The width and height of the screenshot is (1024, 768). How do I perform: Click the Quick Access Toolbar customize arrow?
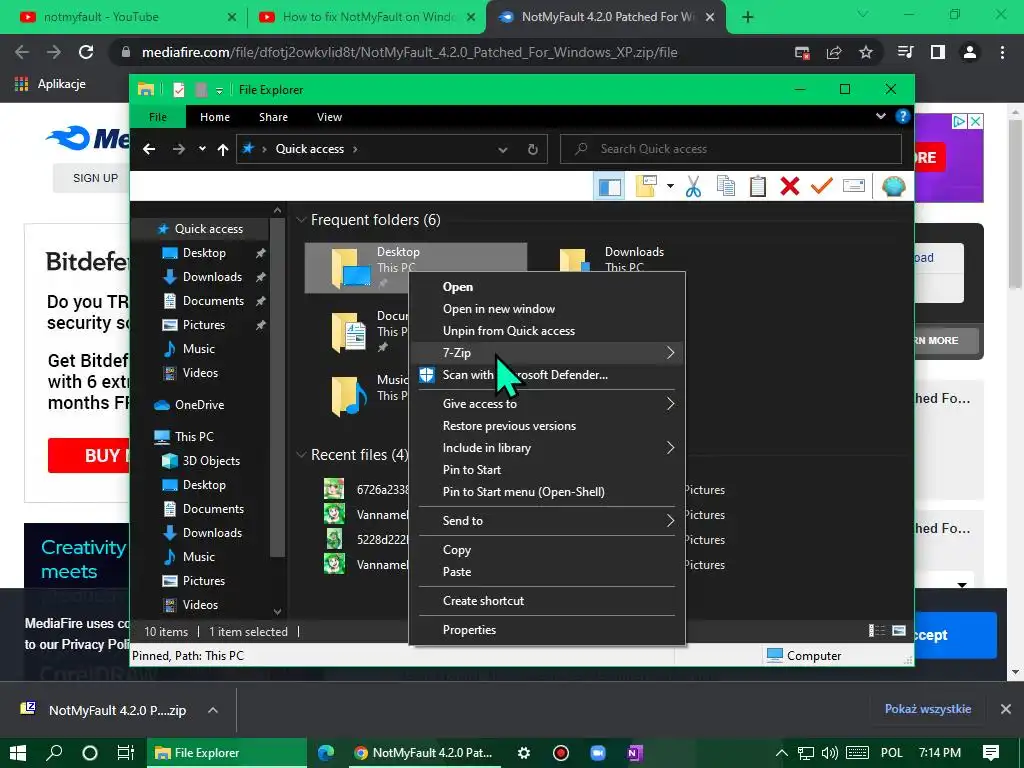coord(219,90)
